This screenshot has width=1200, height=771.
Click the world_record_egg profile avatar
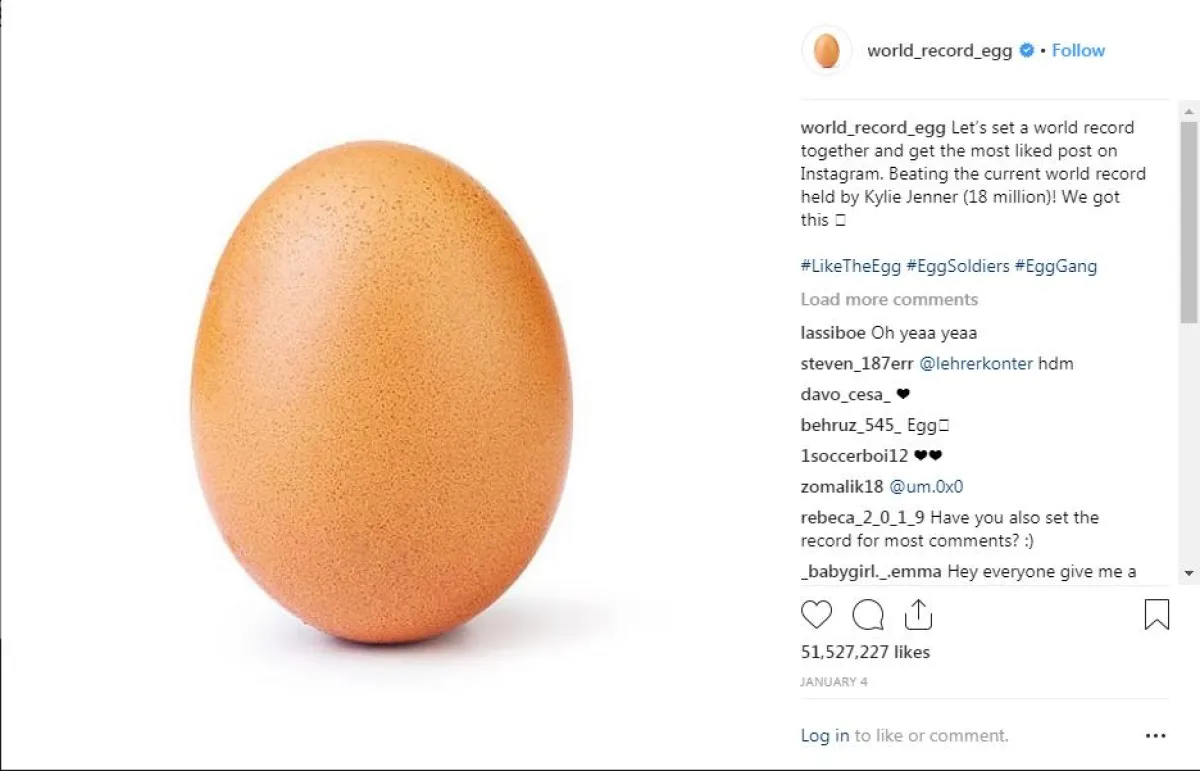(x=826, y=51)
